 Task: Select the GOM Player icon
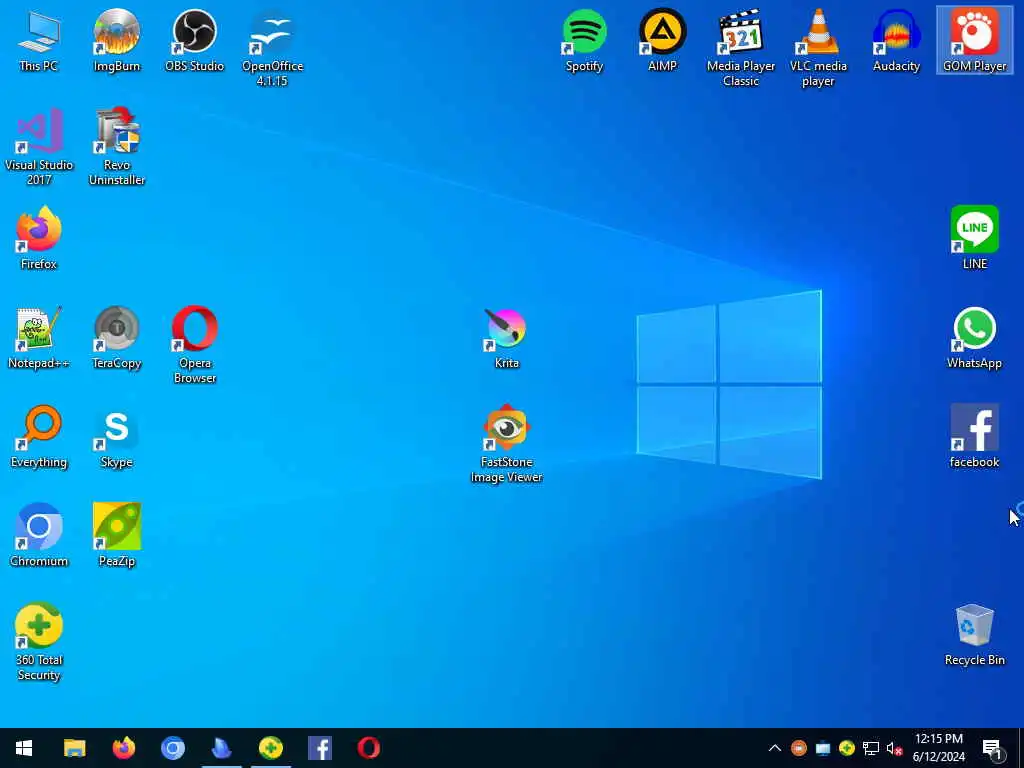[x=974, y=40]
